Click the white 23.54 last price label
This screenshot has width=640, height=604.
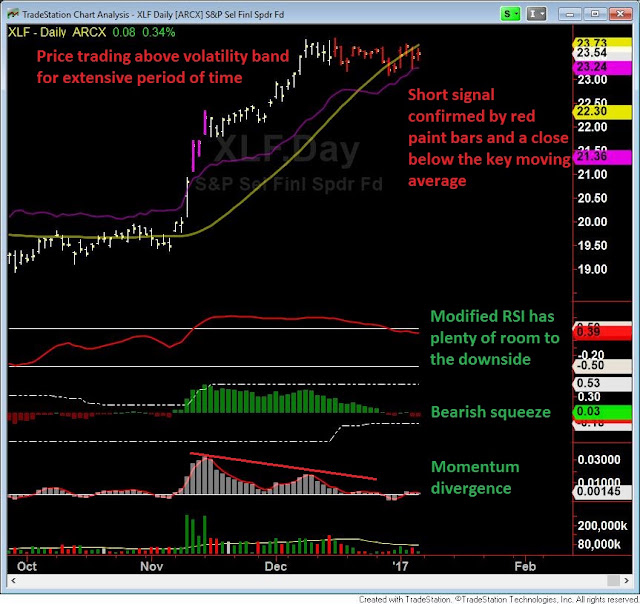[x=602, y=53]
